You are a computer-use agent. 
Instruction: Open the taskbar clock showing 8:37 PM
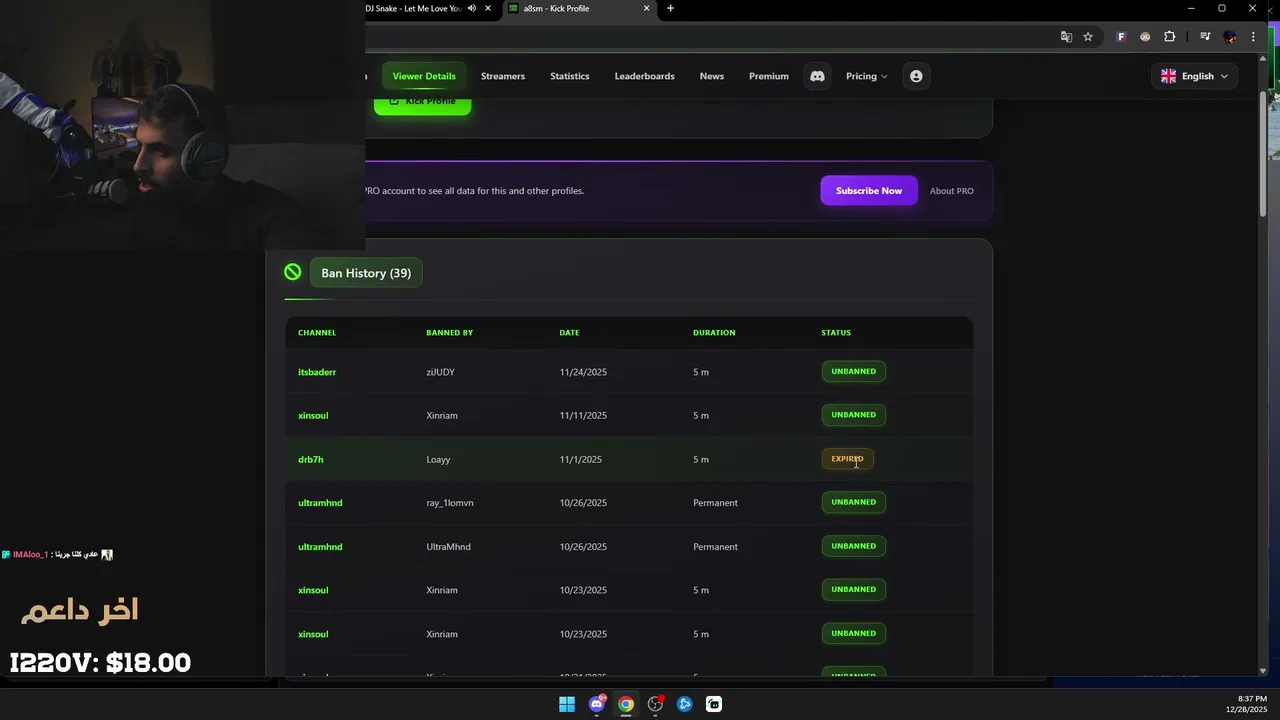pyautogui.click(x=1246, y=704)
